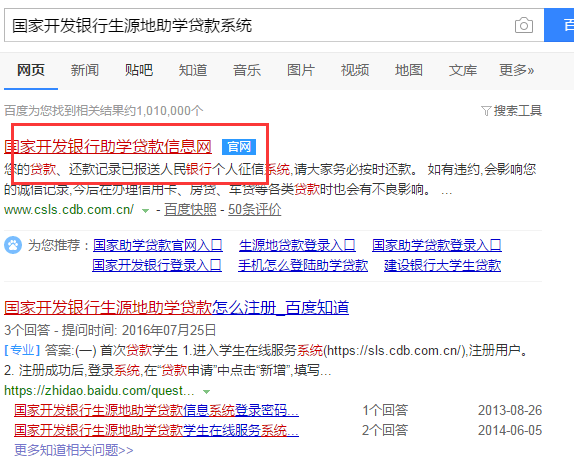Open the 百度快照 link

coord(190,210)
